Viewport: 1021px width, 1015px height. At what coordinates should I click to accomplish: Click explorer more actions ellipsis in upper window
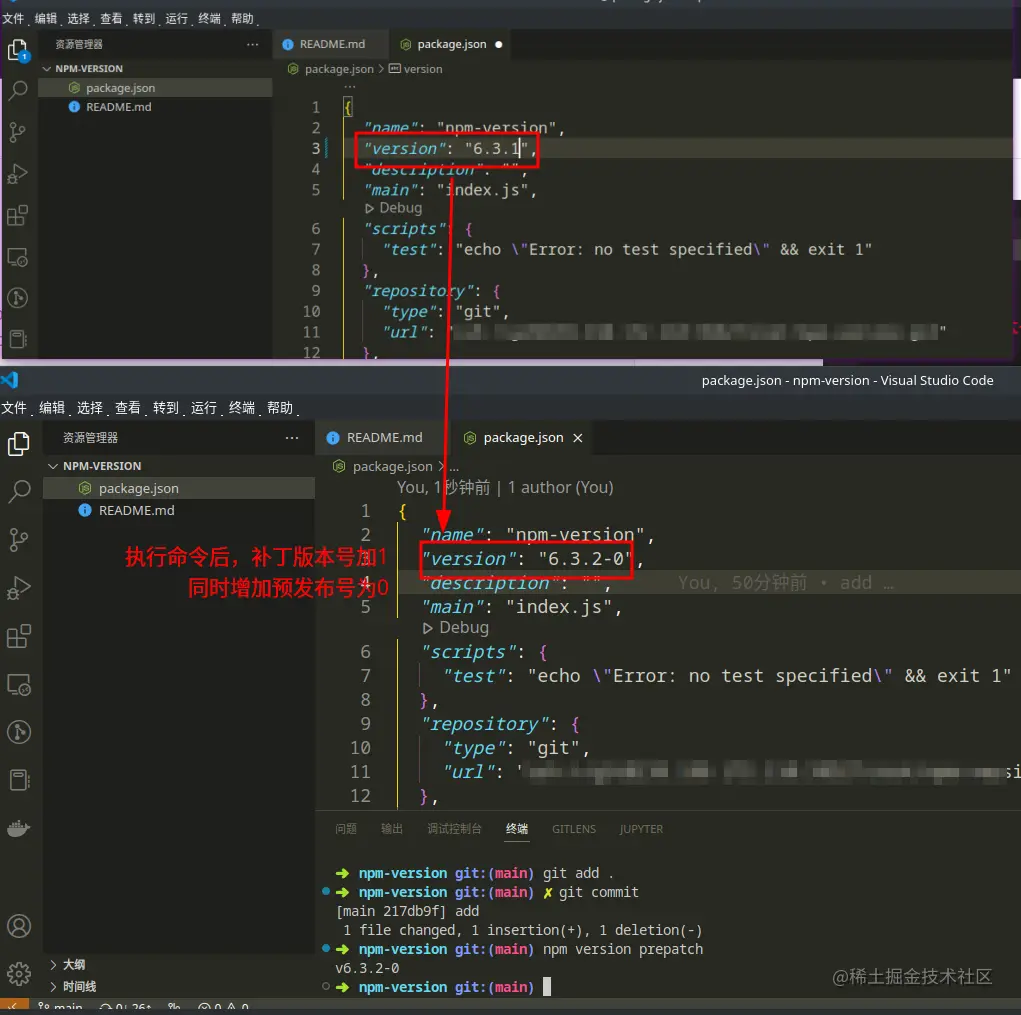click(x=253, y=44)
